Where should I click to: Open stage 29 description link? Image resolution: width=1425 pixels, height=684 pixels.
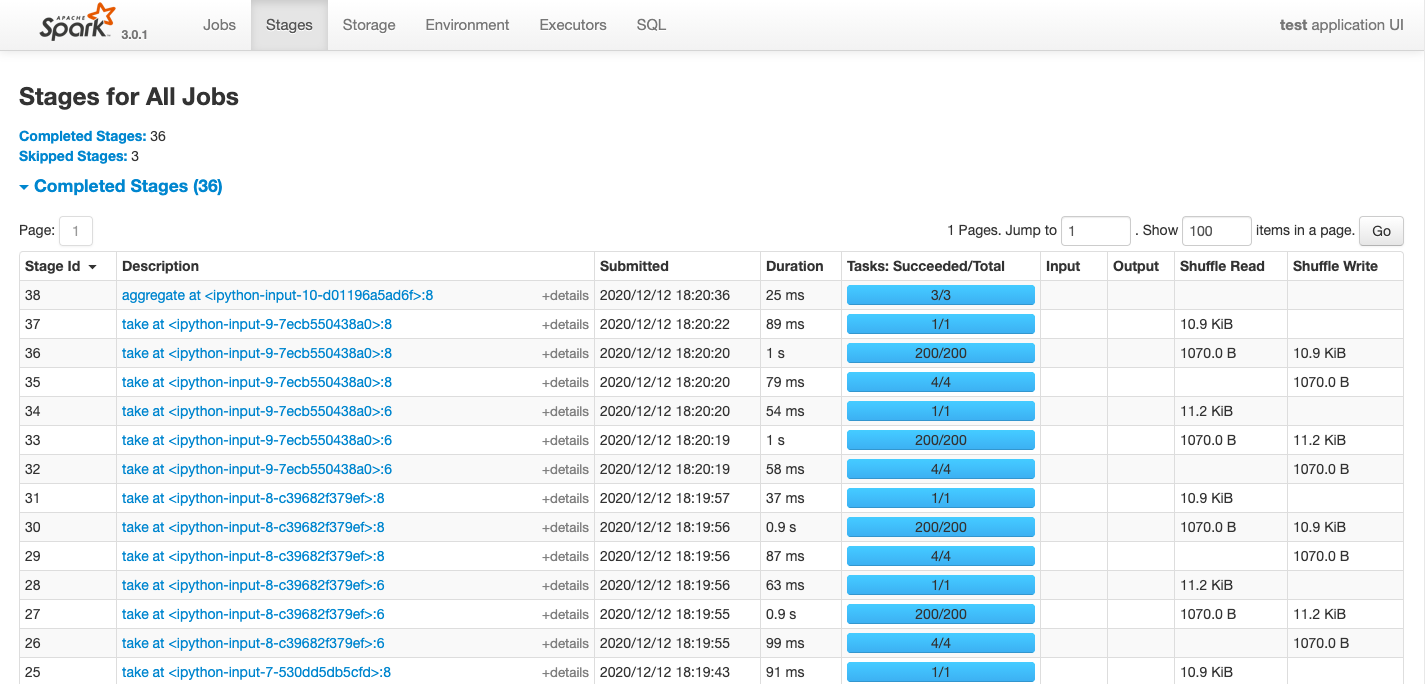(x=253, y=556)
